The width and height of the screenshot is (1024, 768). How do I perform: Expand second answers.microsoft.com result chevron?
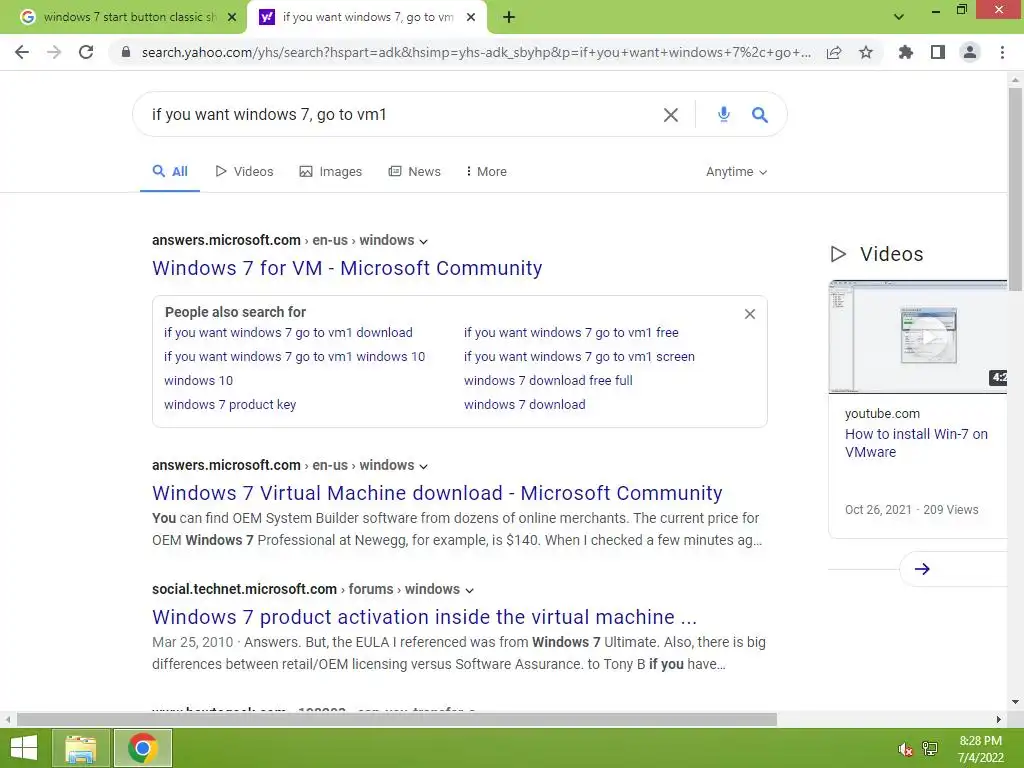[423, 467]
